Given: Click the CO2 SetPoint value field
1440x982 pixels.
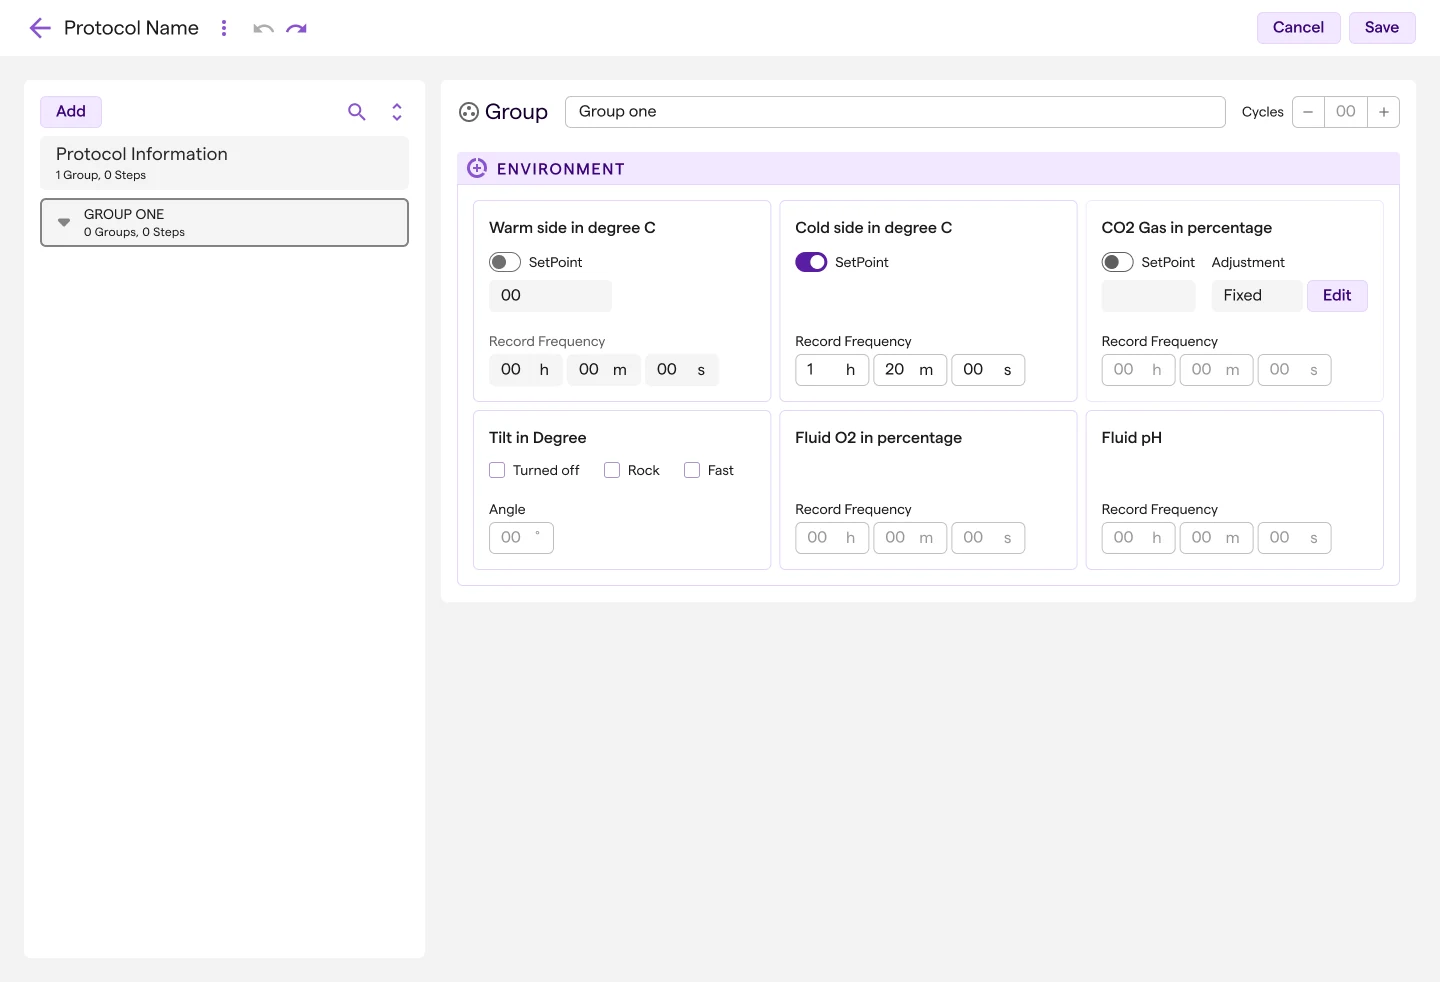Looking at the screenshot, I should 1148,296.
